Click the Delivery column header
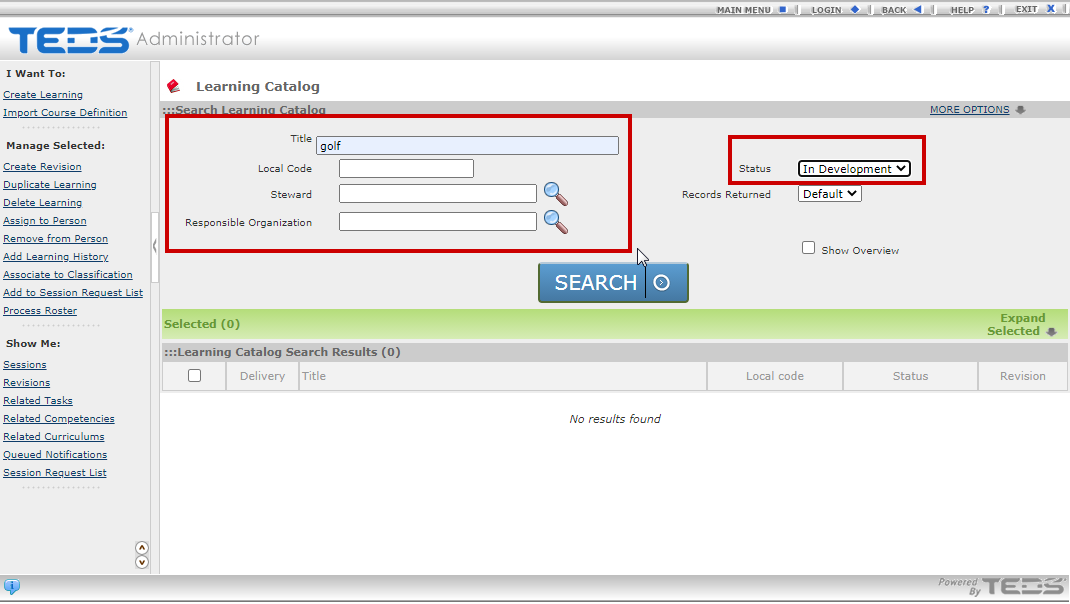 [x=262, y=376]
